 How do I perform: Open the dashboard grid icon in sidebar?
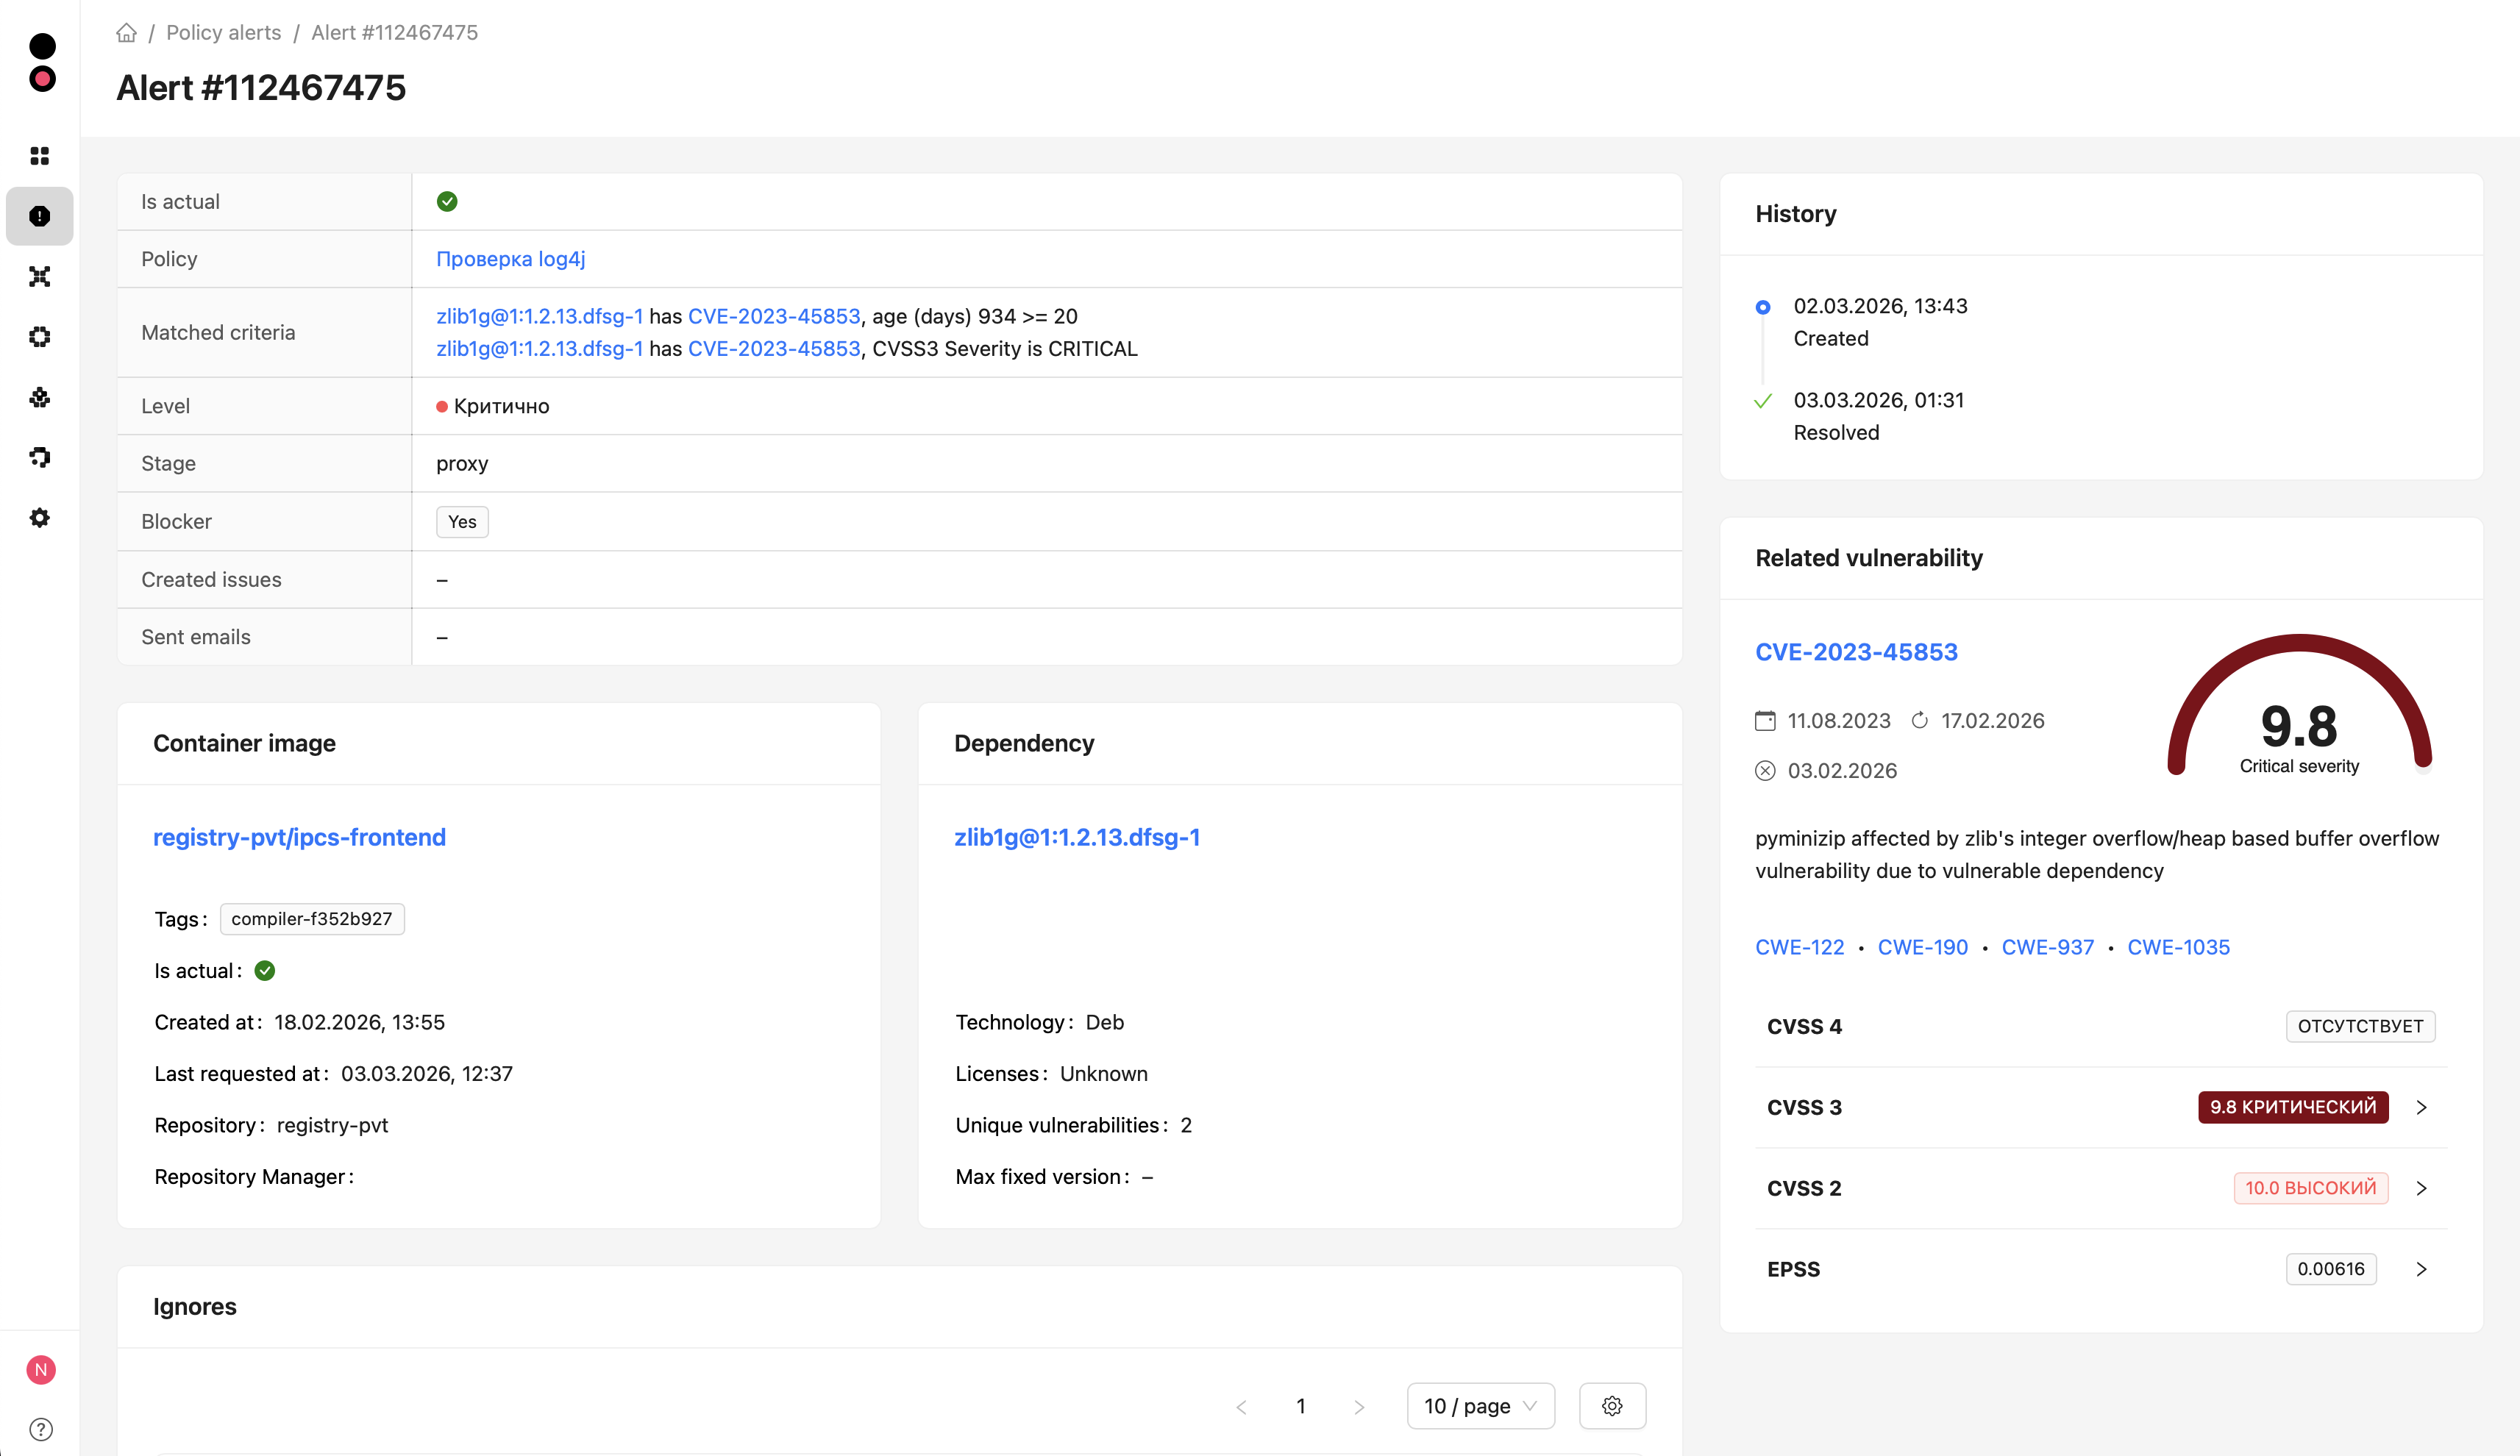pos(40,156)
